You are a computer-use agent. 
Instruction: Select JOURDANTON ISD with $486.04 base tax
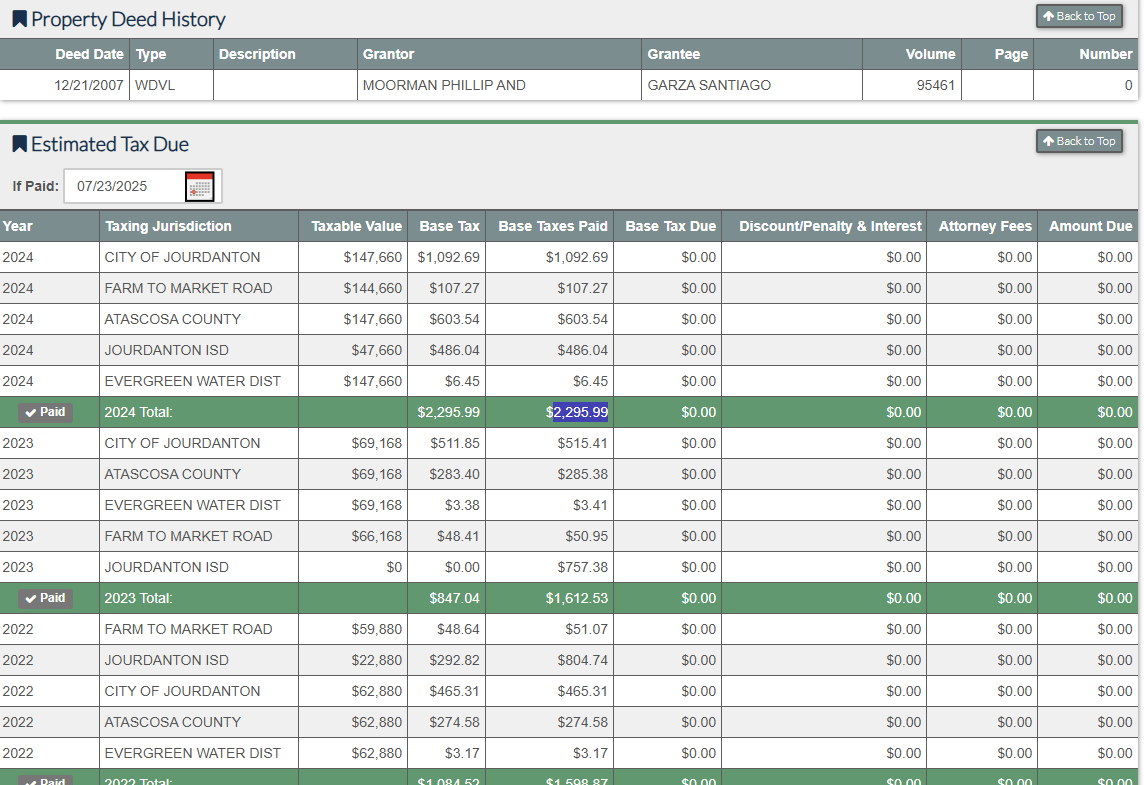pos(166,350)
